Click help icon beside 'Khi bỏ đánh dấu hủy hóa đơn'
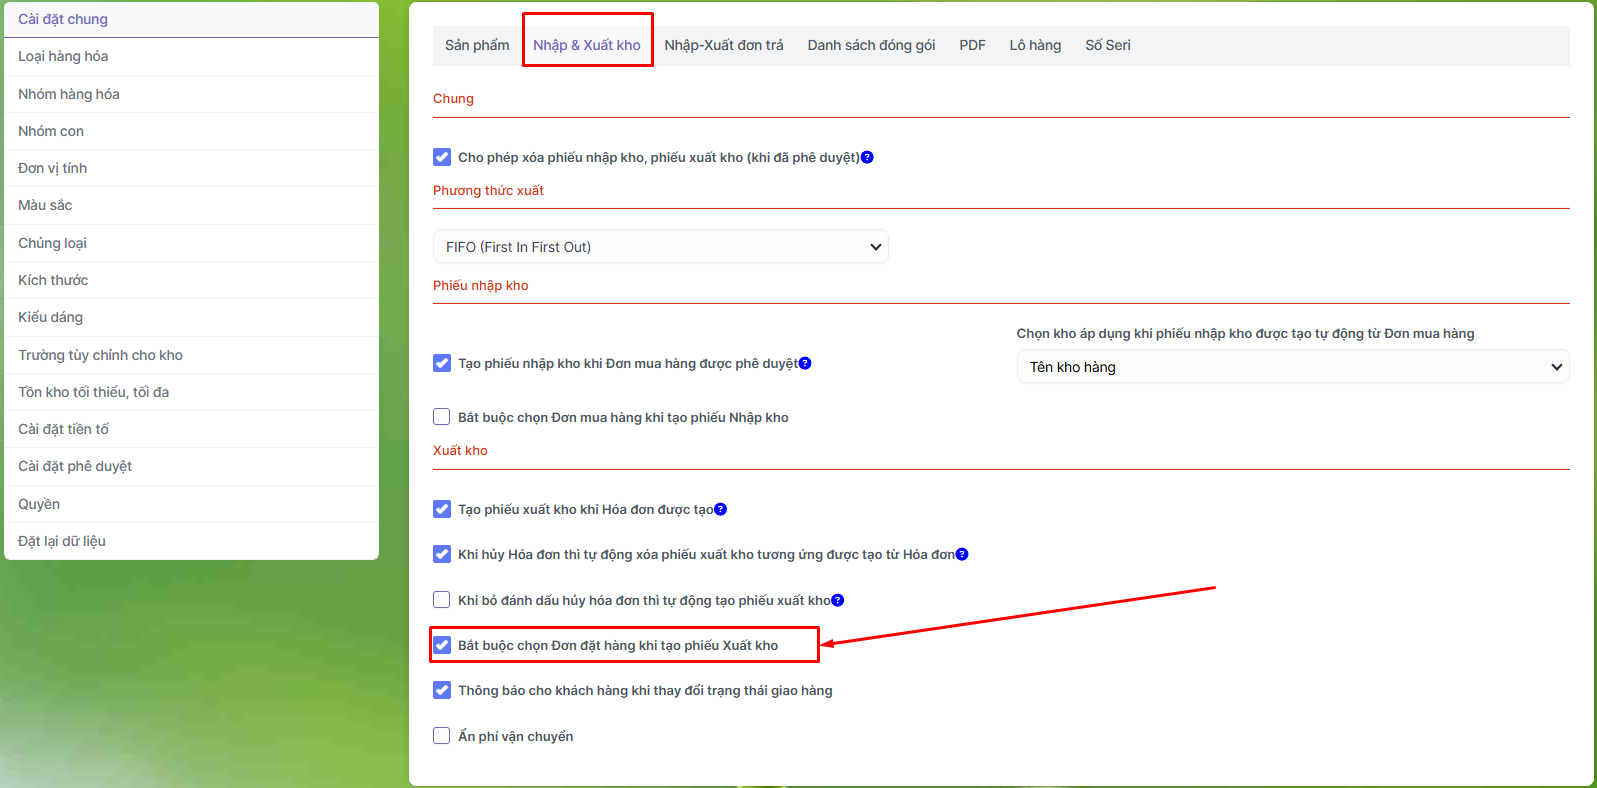Image resolution: width=1597 pixels, height=788 pixels. [838, 600]
